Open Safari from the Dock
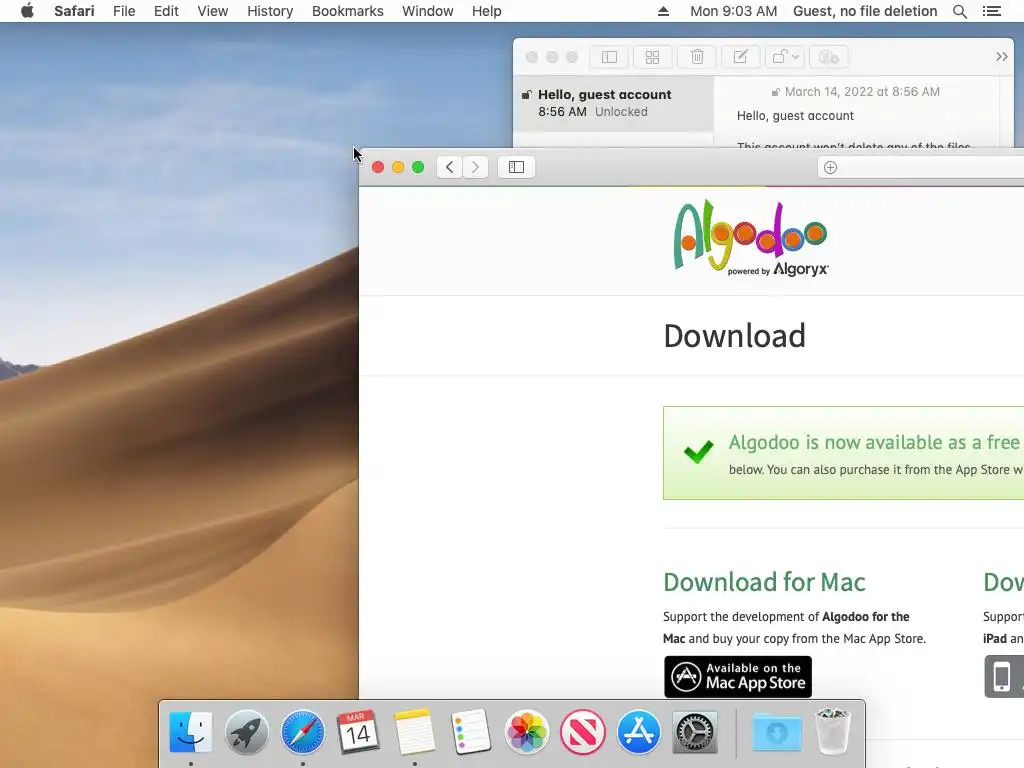 point(302,732)
